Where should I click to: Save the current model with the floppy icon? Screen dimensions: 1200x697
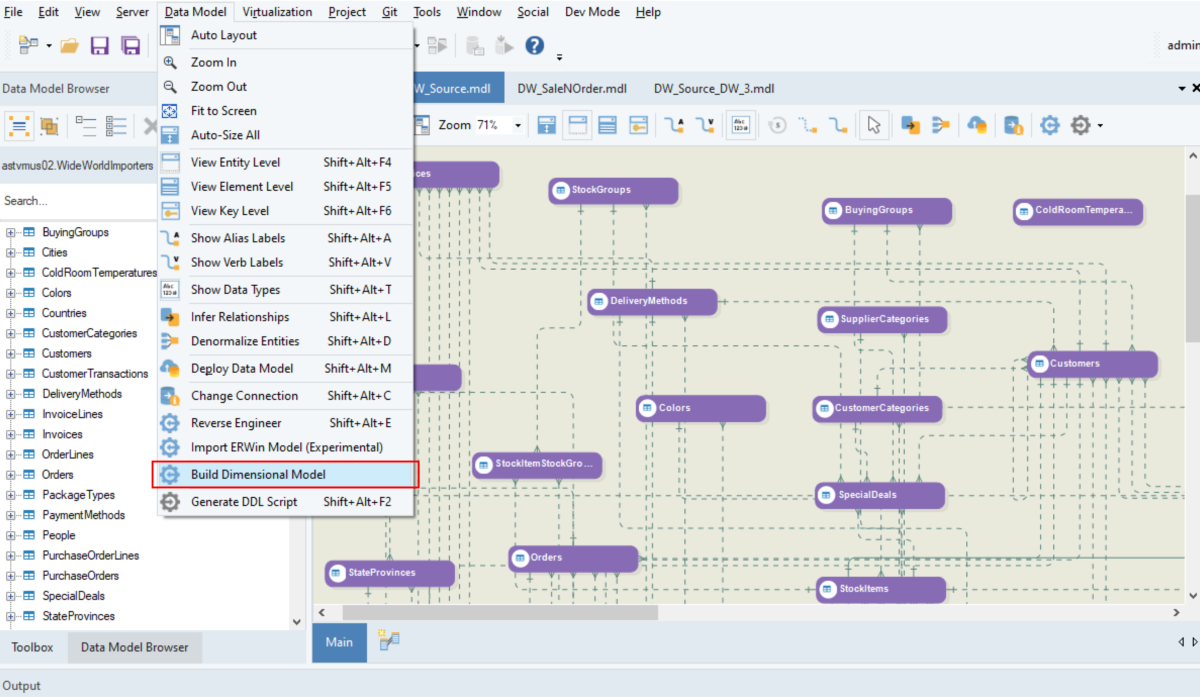pos(100,45)
